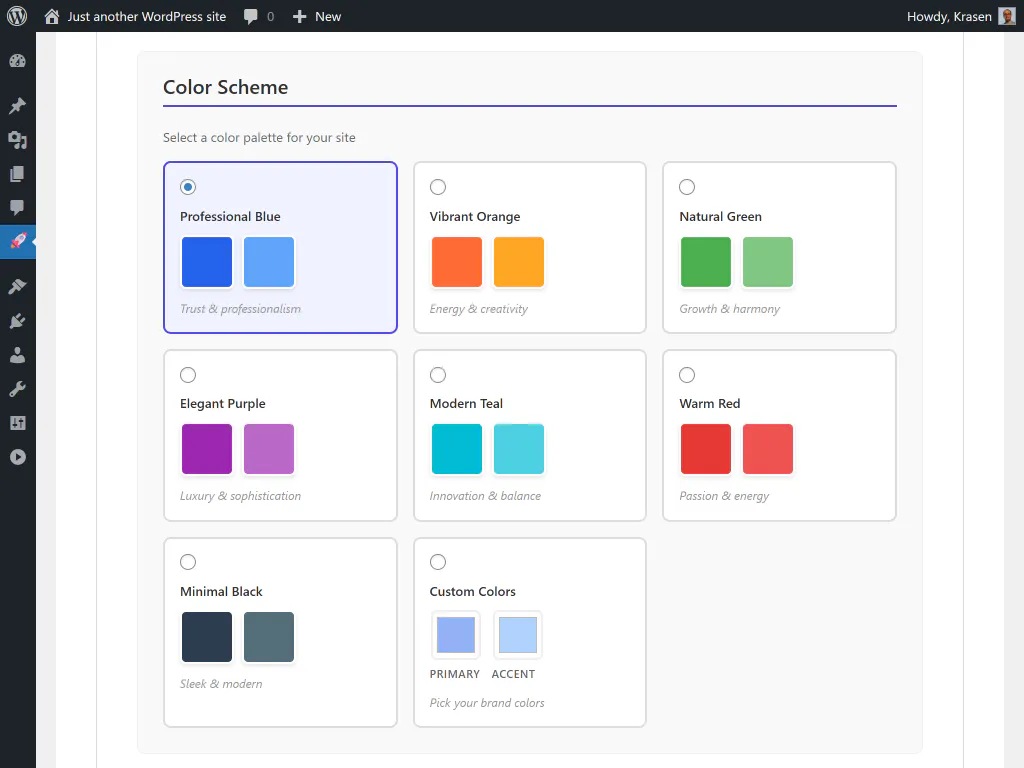This screenshot has width=1024, height=768.
Task: Click 'Trust & professionalism' description
Action: pos(240,309)
